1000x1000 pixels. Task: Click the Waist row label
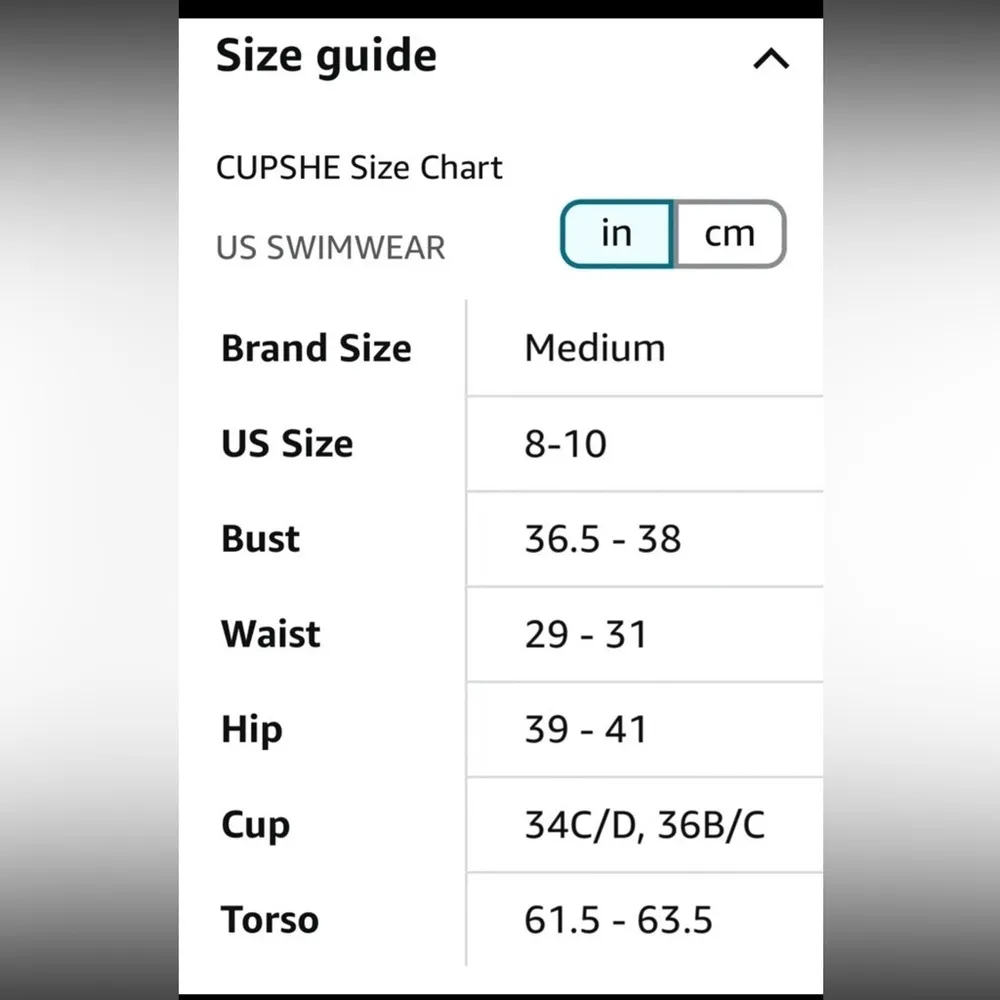[x=271, y=634]
